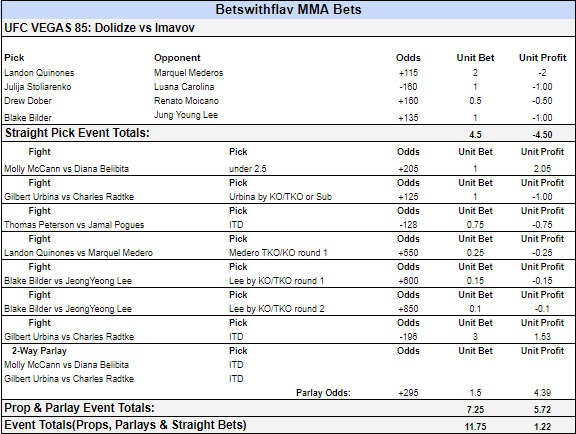Click the 1.22 event total profit
Screen dimensions: 576x434
click(x=542, y=427)
